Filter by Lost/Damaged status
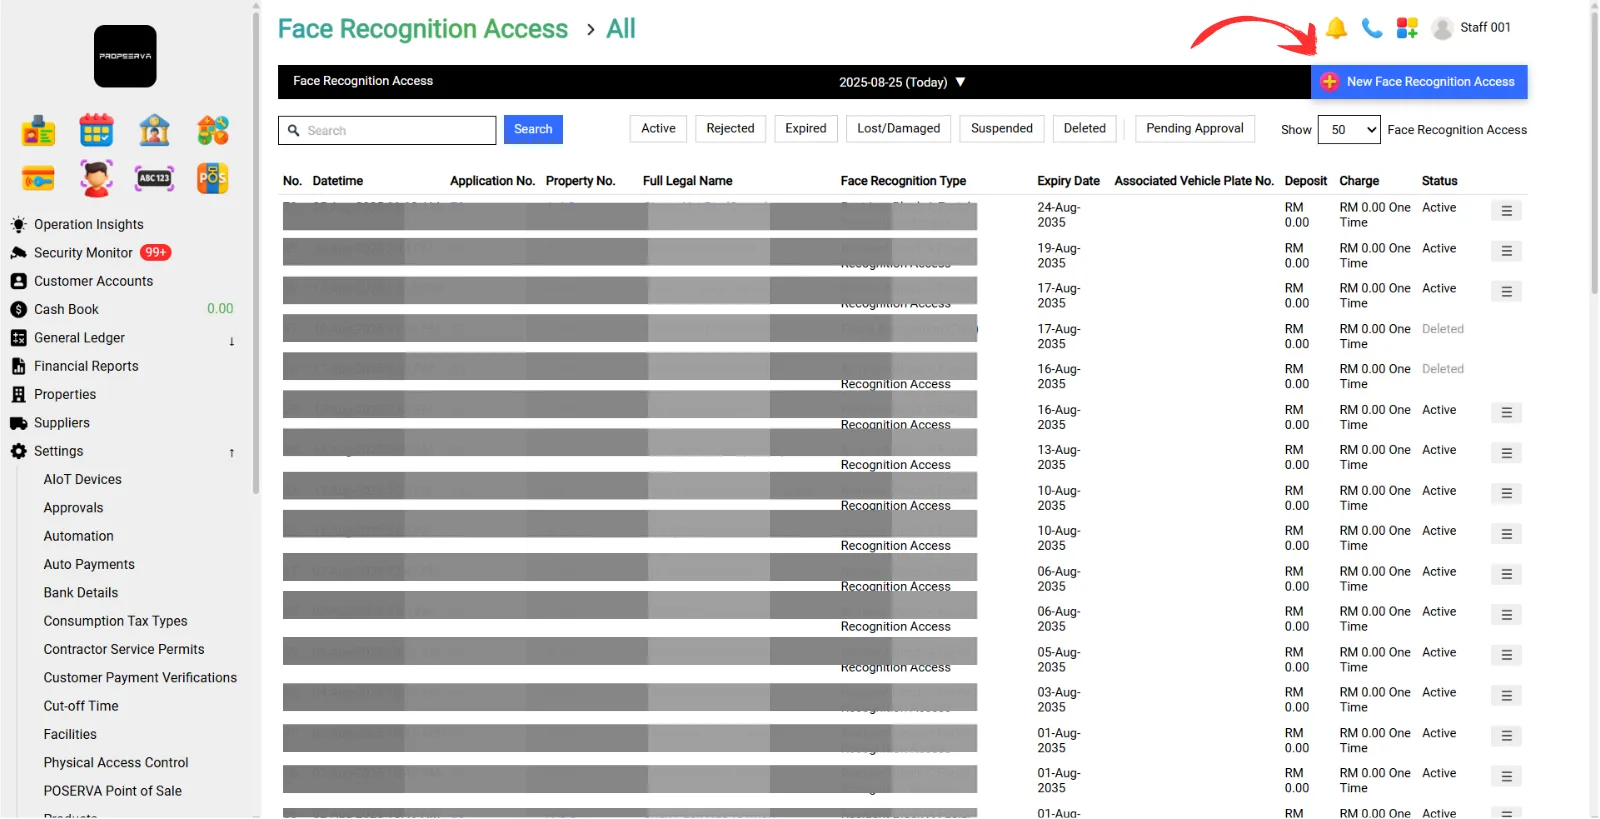 click(x=899, y=129)
